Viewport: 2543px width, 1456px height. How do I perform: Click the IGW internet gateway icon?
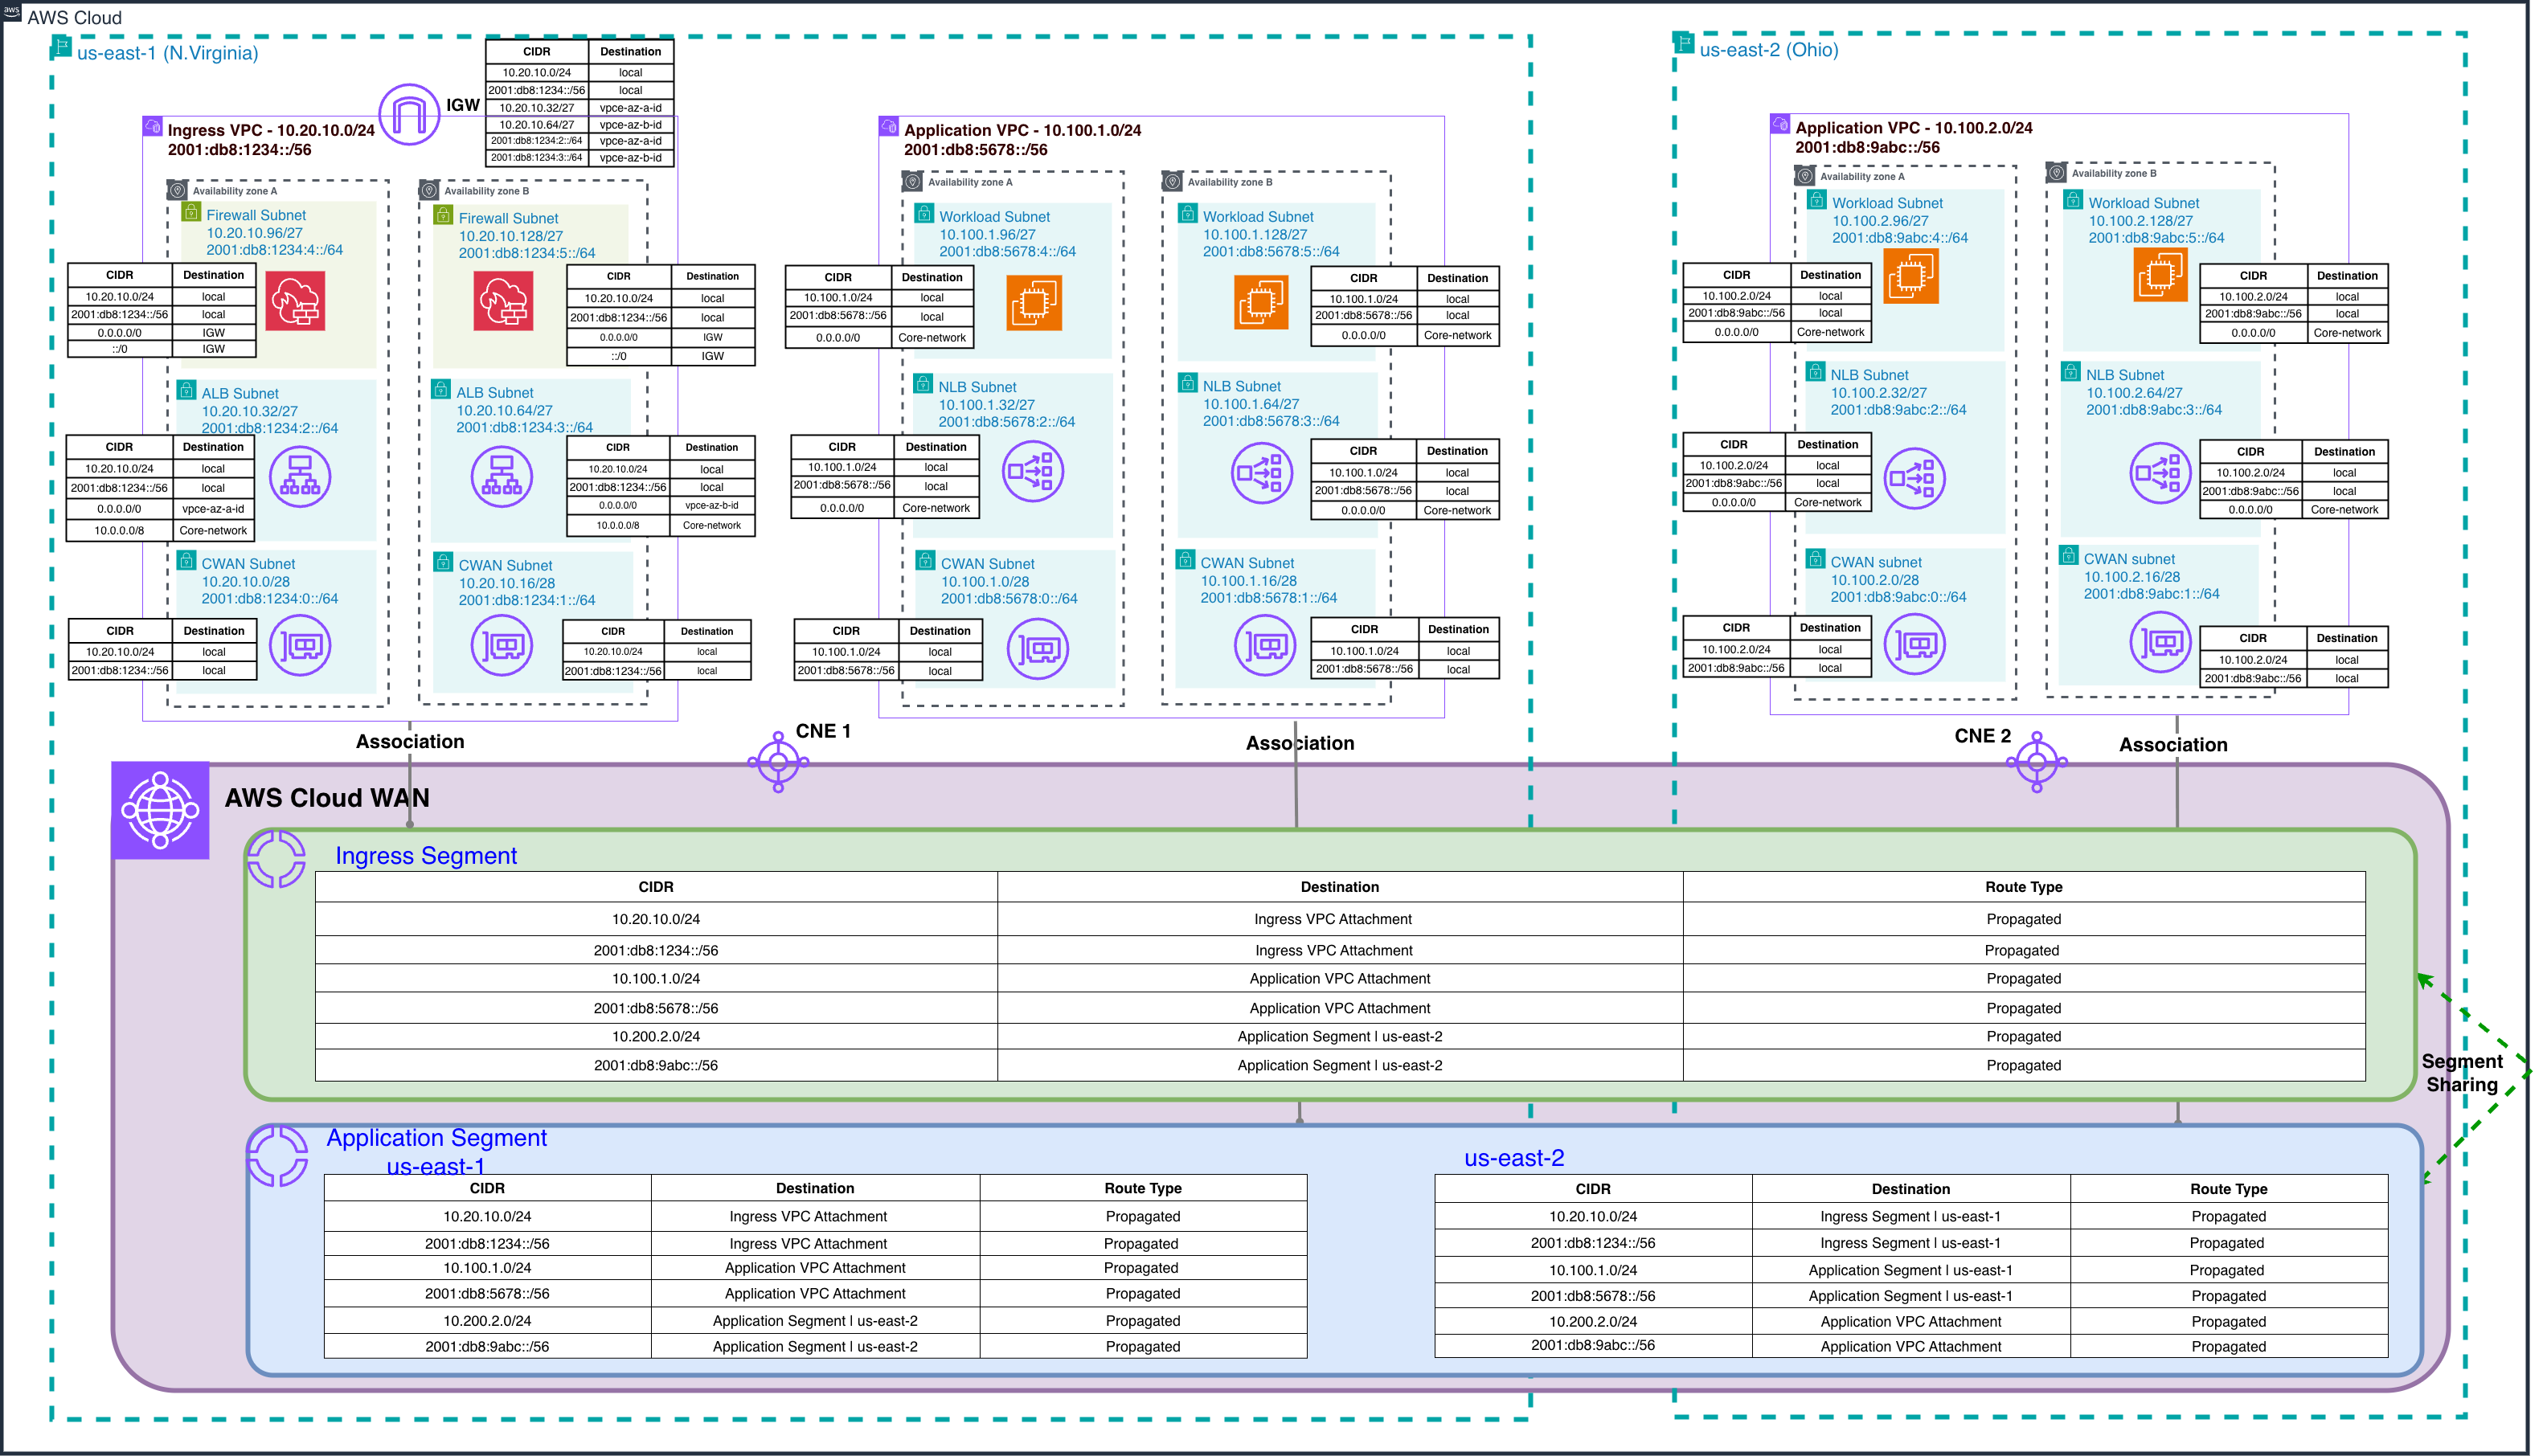[x=409, y=114]
